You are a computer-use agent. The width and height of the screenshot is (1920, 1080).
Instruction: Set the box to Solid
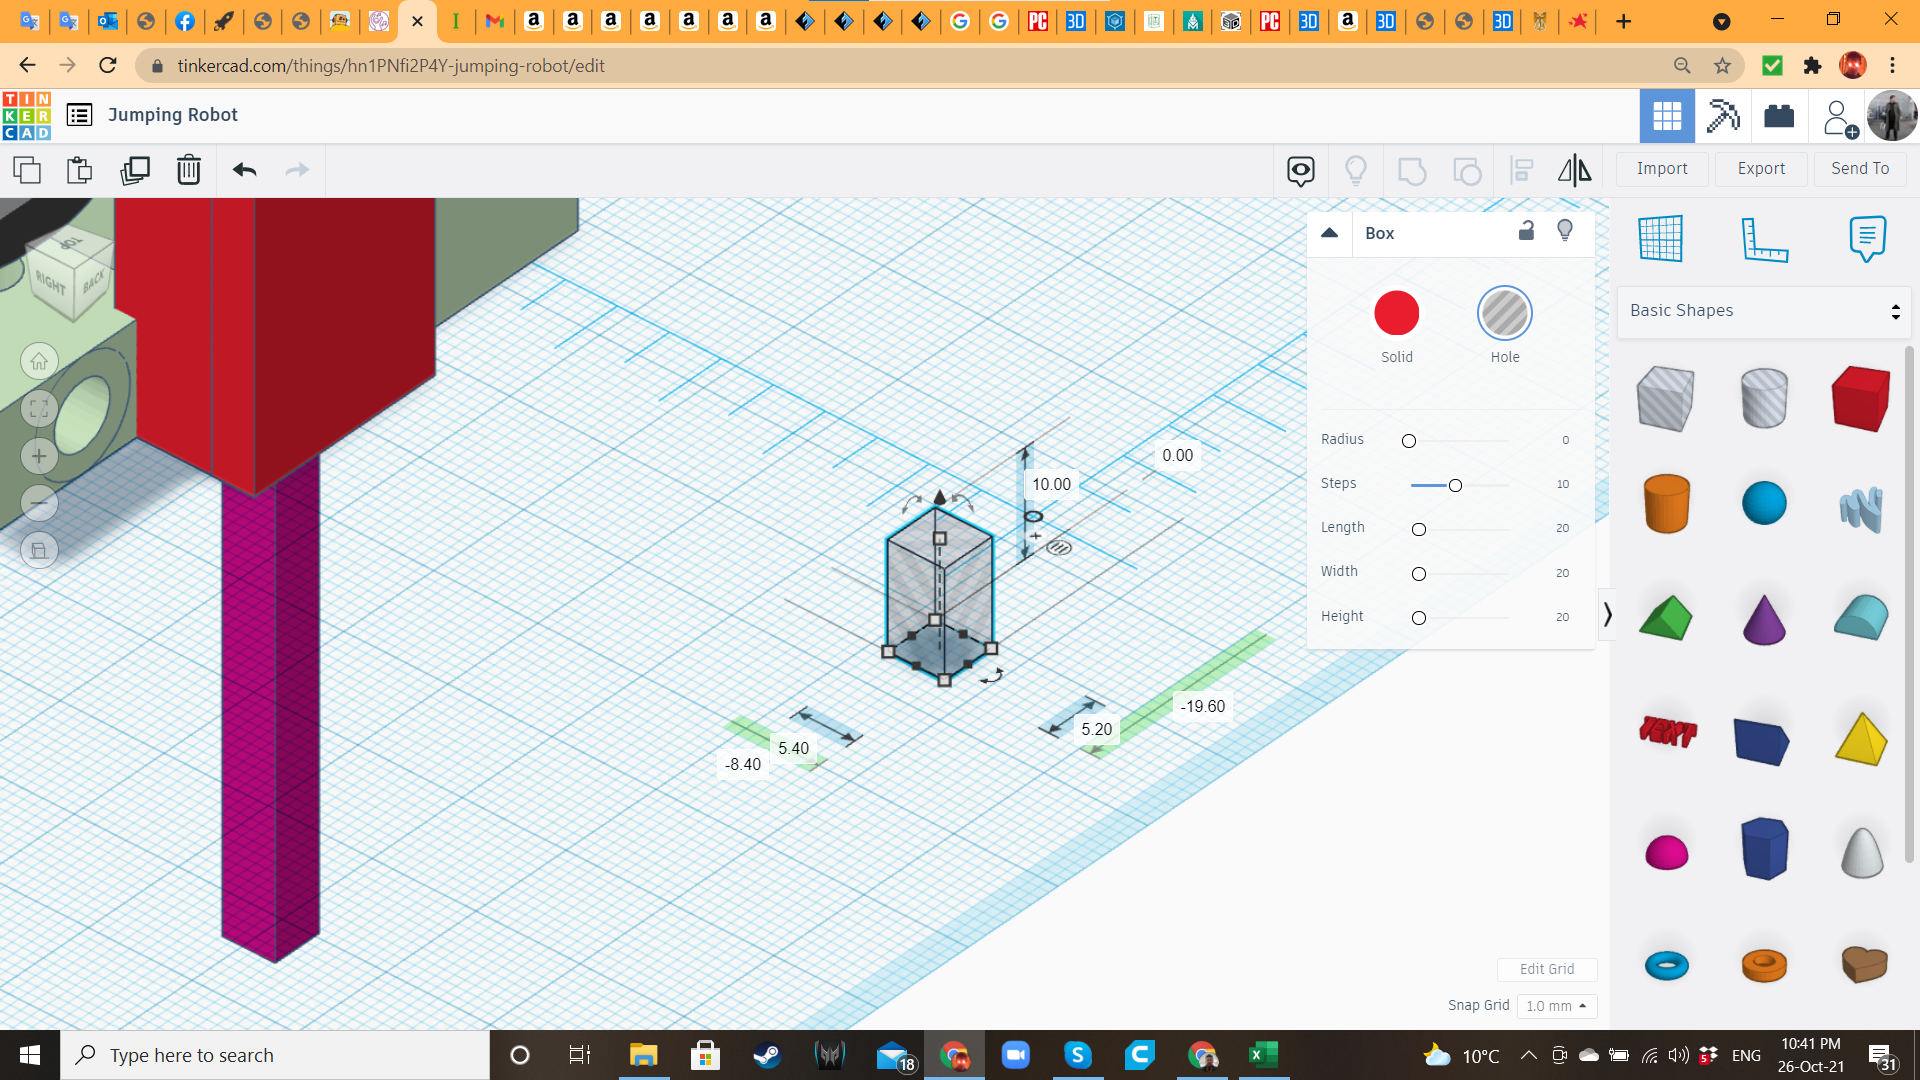point(1396,314)
